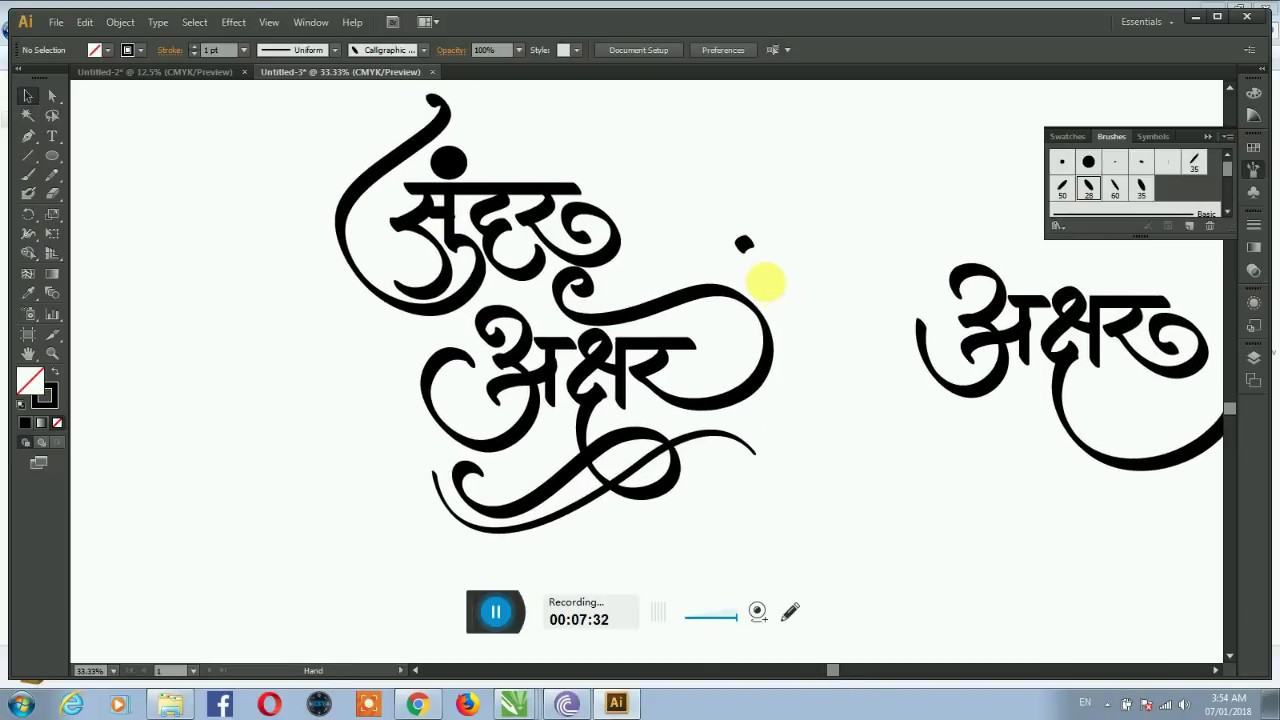Open the Brushes panel options menu

coord(1227,136)
